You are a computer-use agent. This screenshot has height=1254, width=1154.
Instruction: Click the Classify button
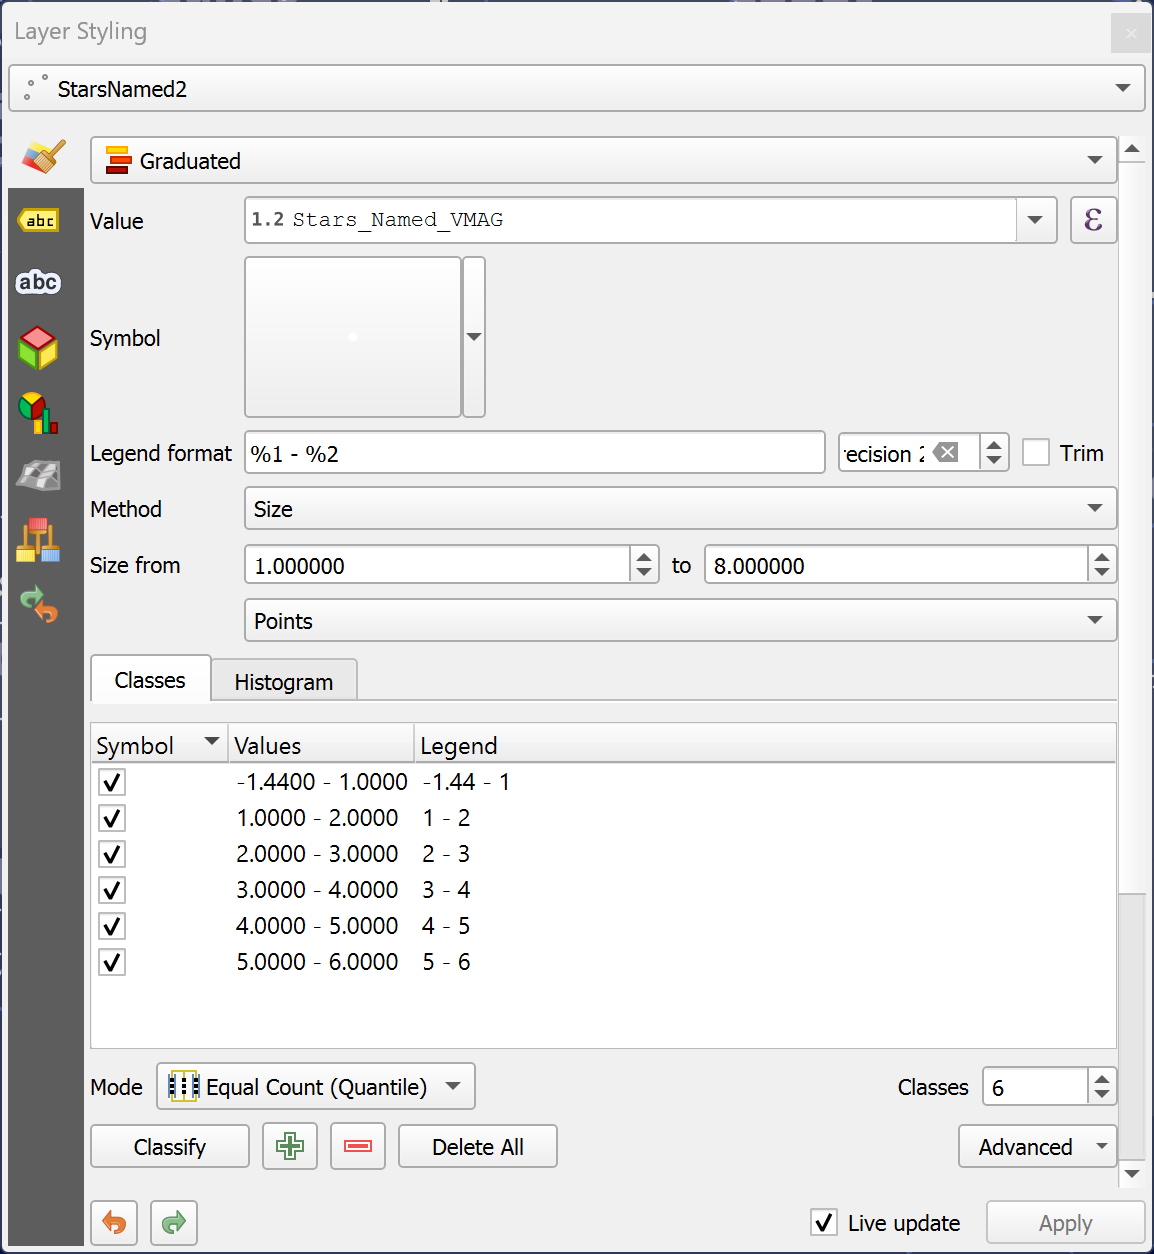point(170,1146)
